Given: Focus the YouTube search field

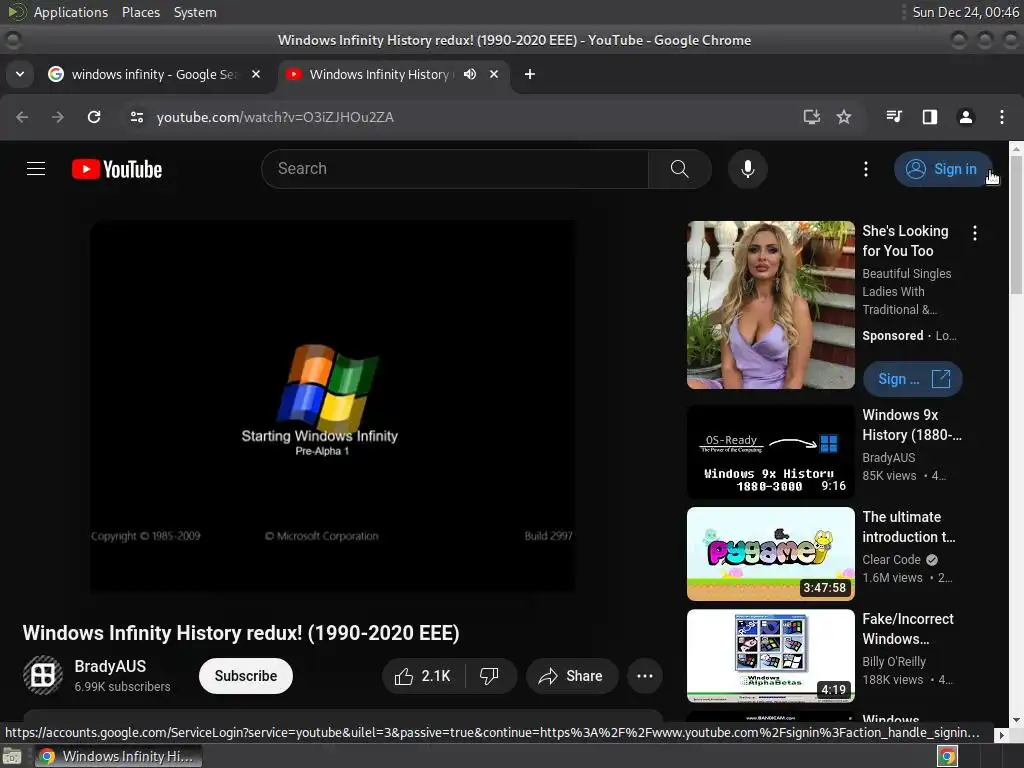Looking at the screenshot, I should click(x=455, y=169).
